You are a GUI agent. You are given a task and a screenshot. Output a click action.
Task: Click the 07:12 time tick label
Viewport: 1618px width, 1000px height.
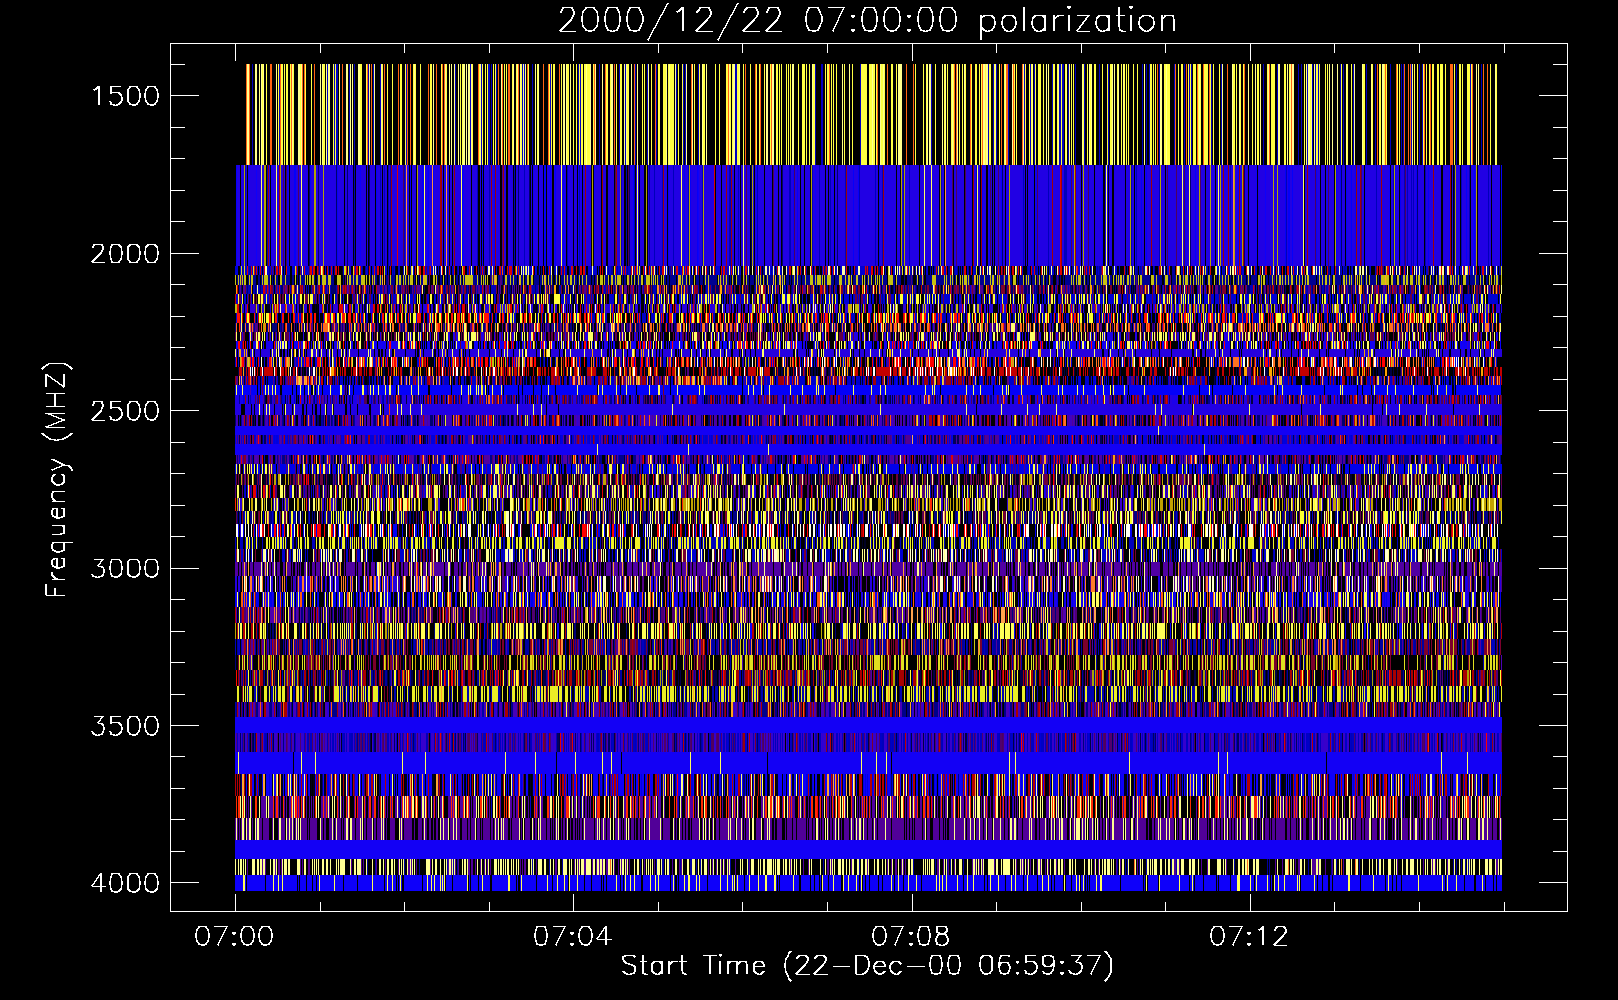pos(1249,937)
